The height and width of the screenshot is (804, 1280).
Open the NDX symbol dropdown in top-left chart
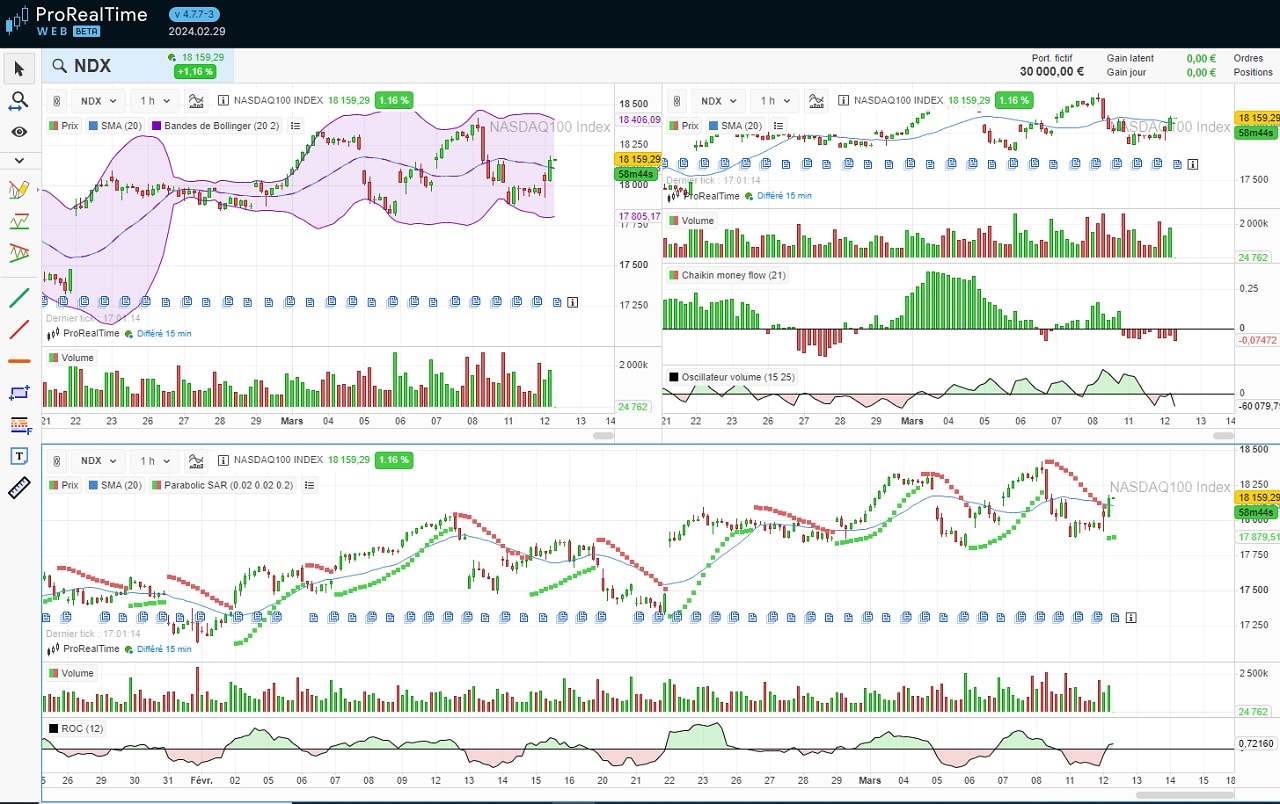pos(99,101)
